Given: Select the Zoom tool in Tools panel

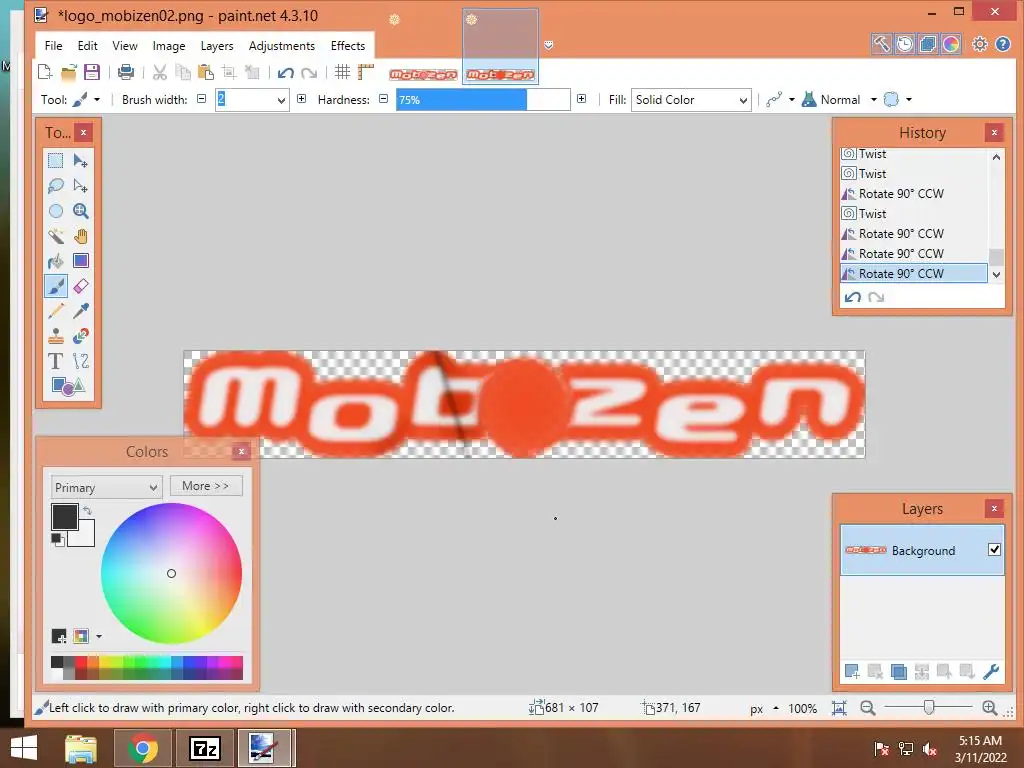Looking at the screenshot, I should 80,211.
